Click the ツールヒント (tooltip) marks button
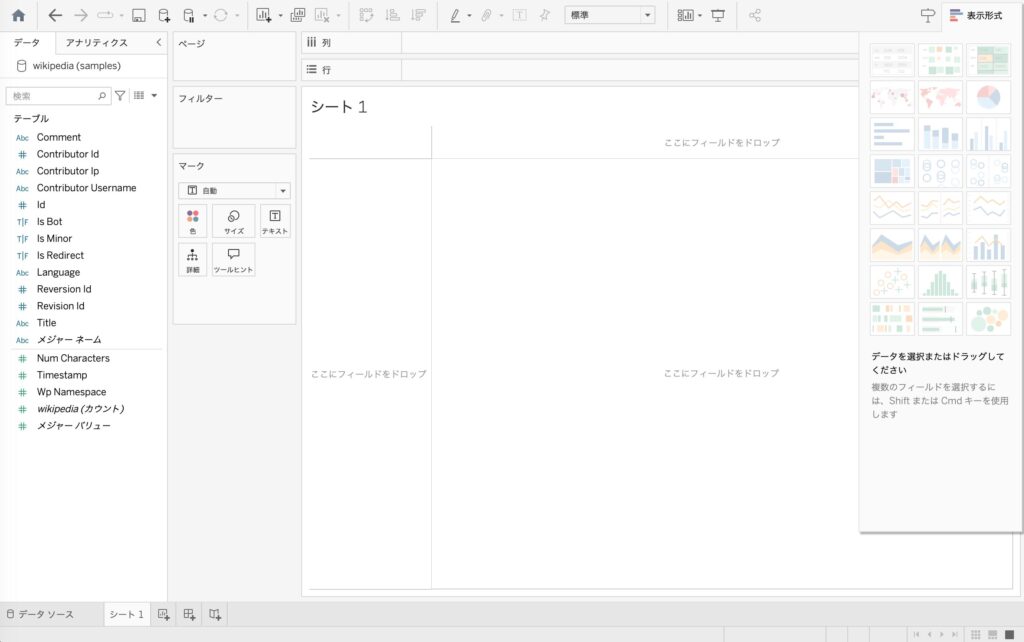The width and height of the screenshot is (1024, 642). (x=234, y=259)
